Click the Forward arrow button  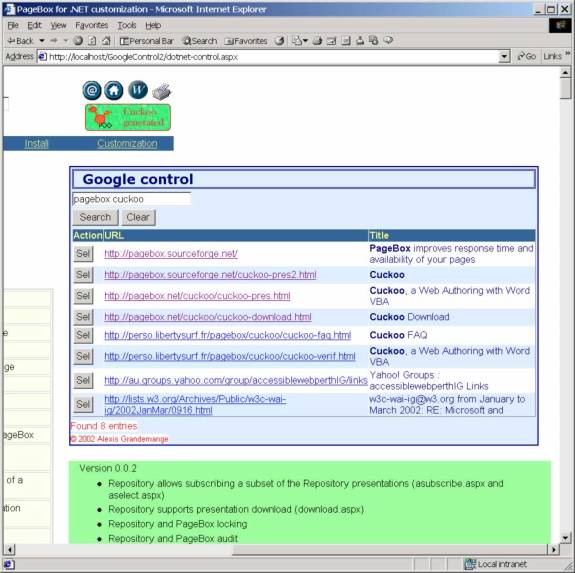pyautogui.click(x=54, y=41)
